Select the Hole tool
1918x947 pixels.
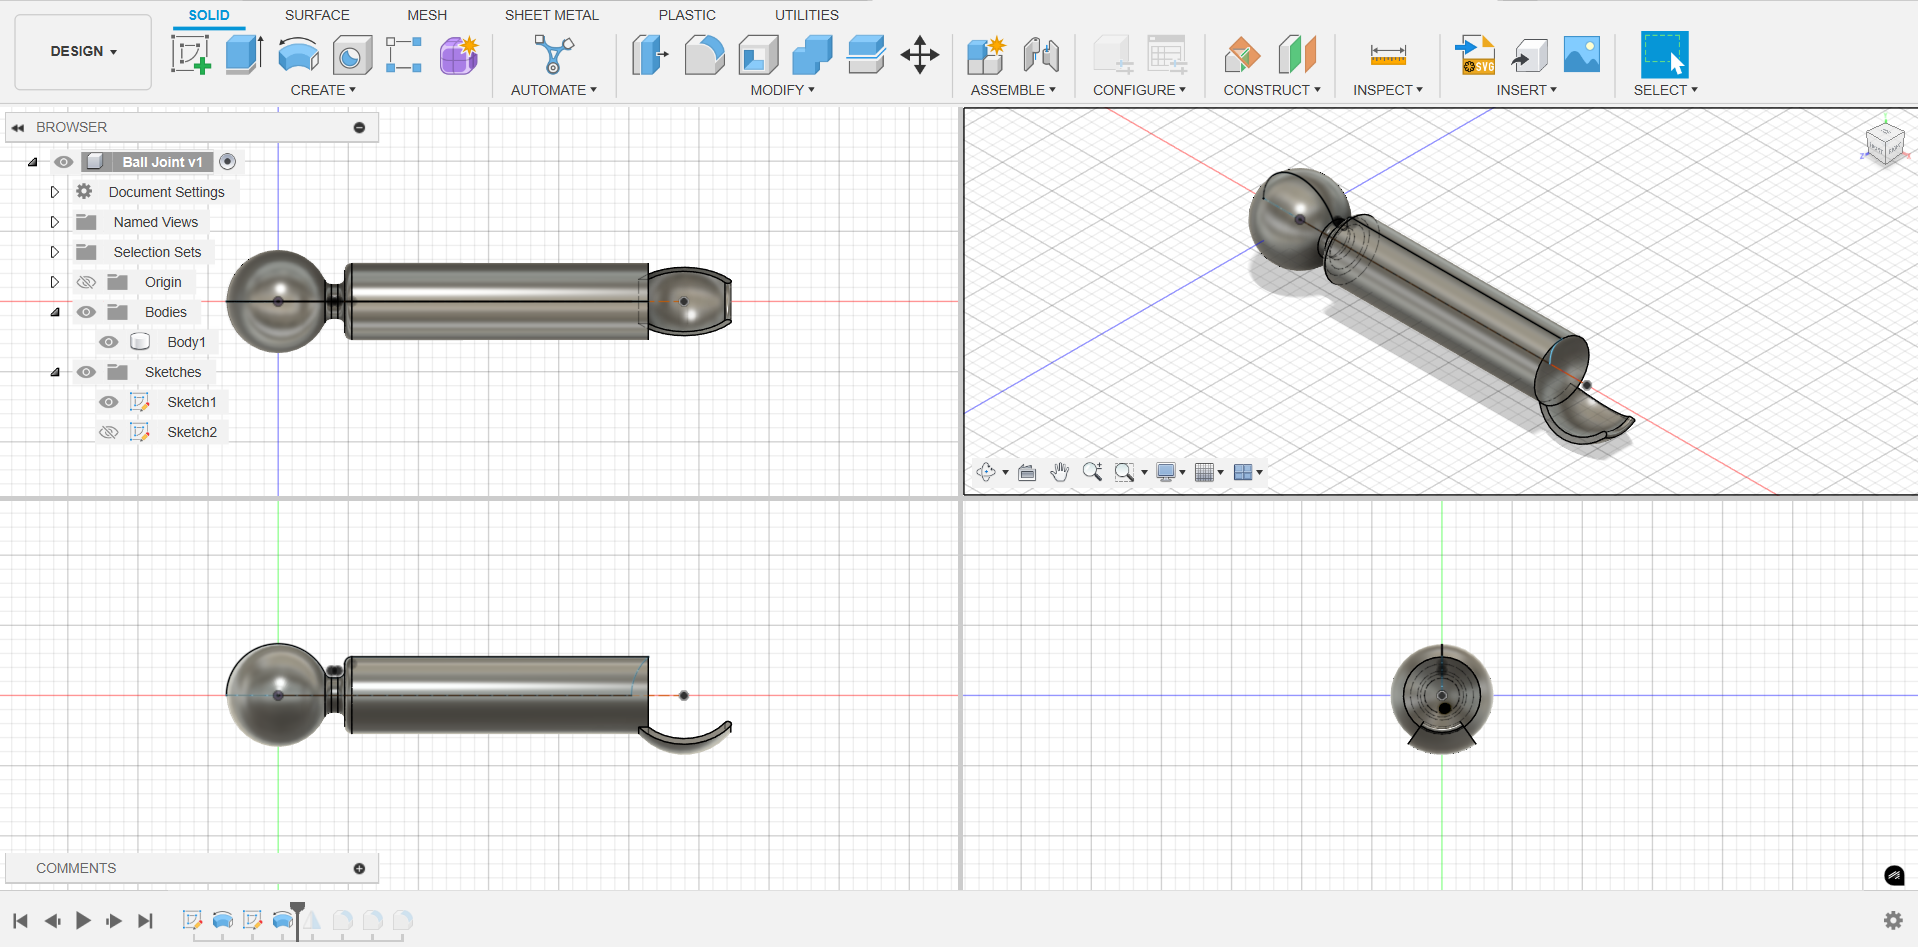[x=351, y=55]
